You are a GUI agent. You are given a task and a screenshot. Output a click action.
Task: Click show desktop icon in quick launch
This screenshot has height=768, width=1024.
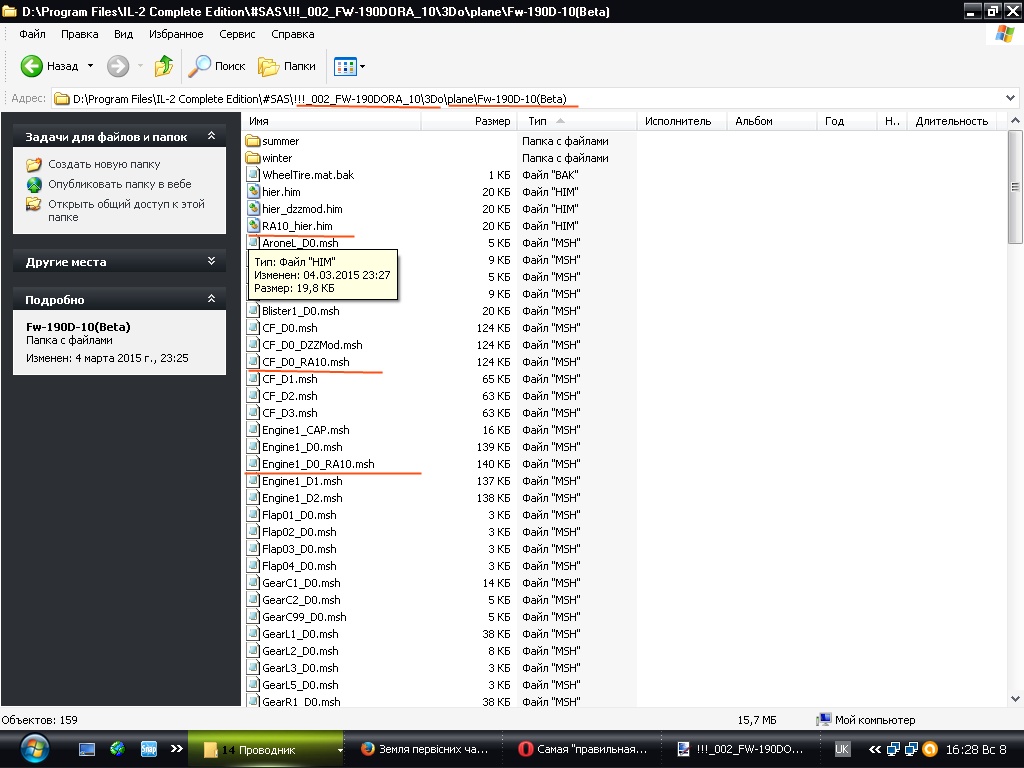tap(87, 750)
